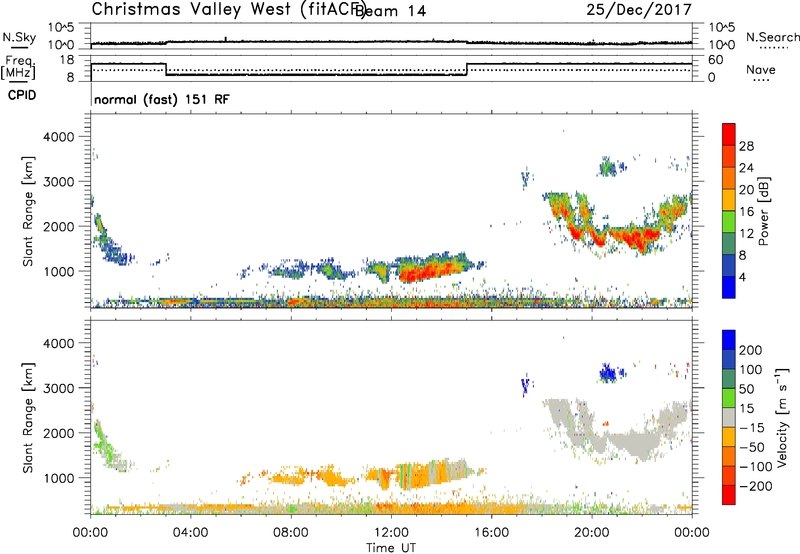This screenshot has width=800, height=554.
Task: Click the power colorbar value '16'
Action: coord(746,212)
